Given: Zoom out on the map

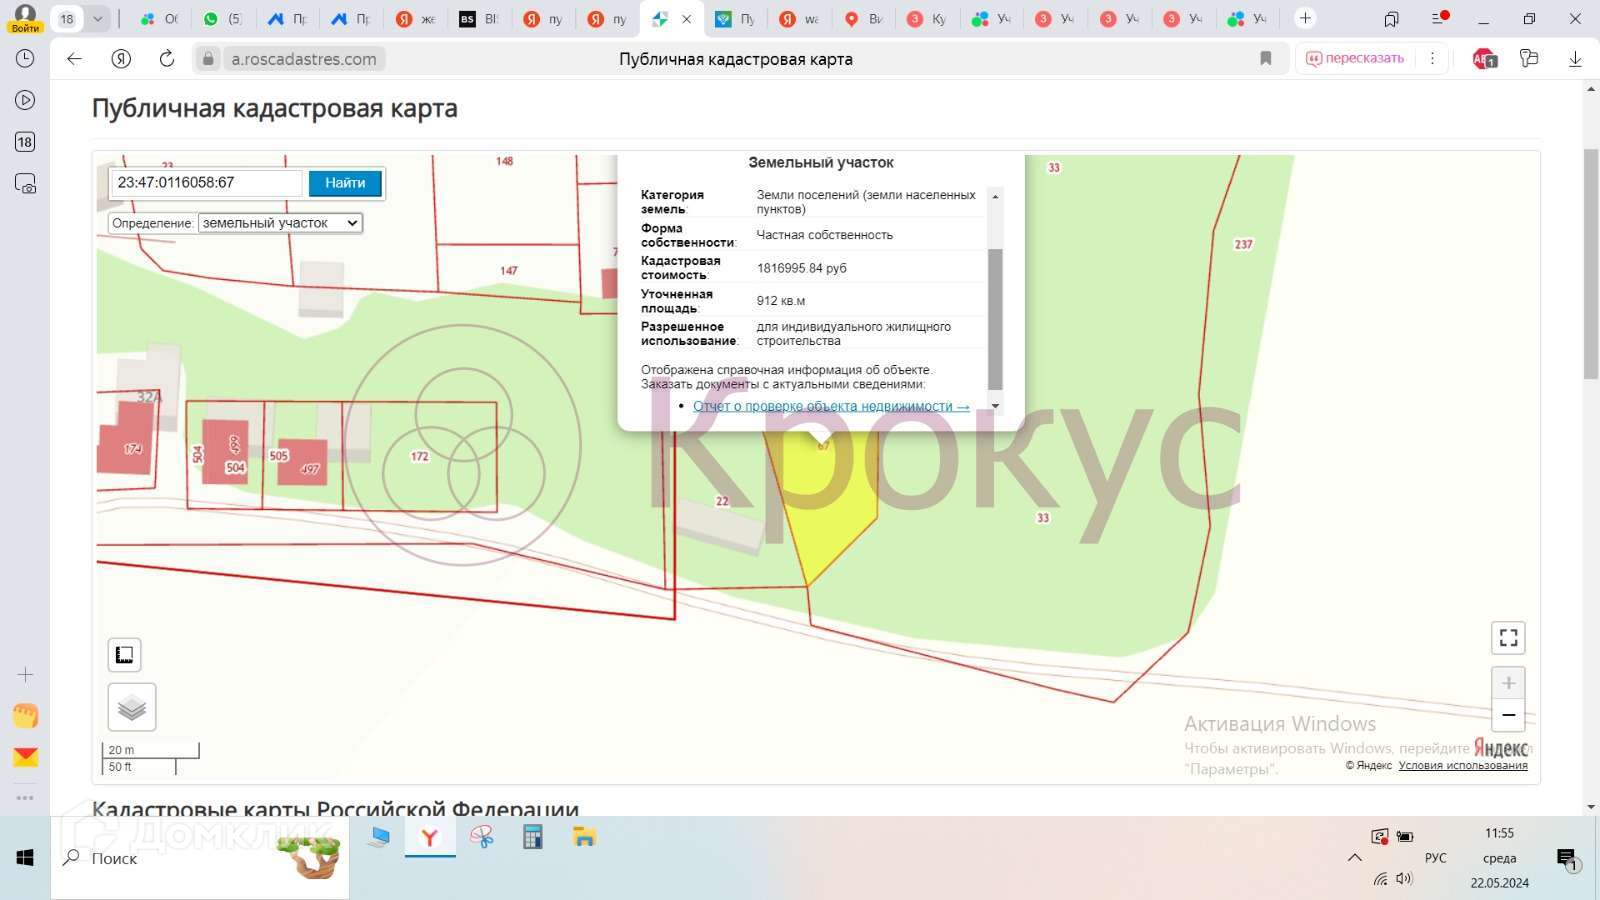Looking at the screenshot, I should pyautogui.click(x=1509, y=715).
